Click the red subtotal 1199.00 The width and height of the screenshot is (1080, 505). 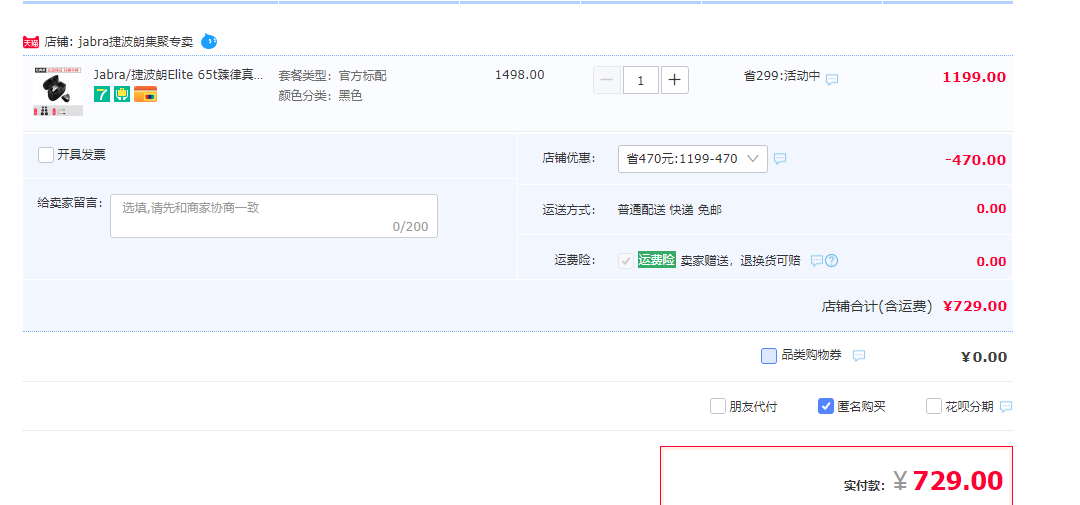[x=974, y=77]
